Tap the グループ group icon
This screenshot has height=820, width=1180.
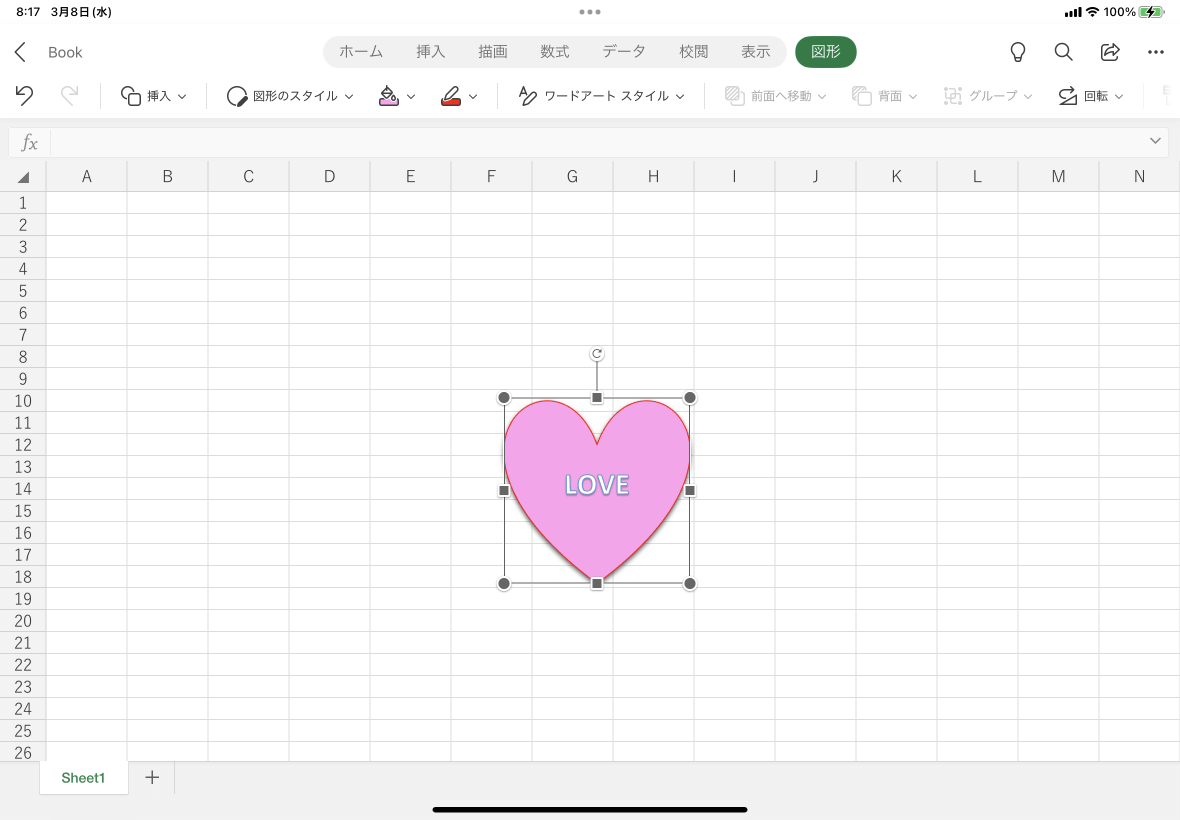(953, 96)
